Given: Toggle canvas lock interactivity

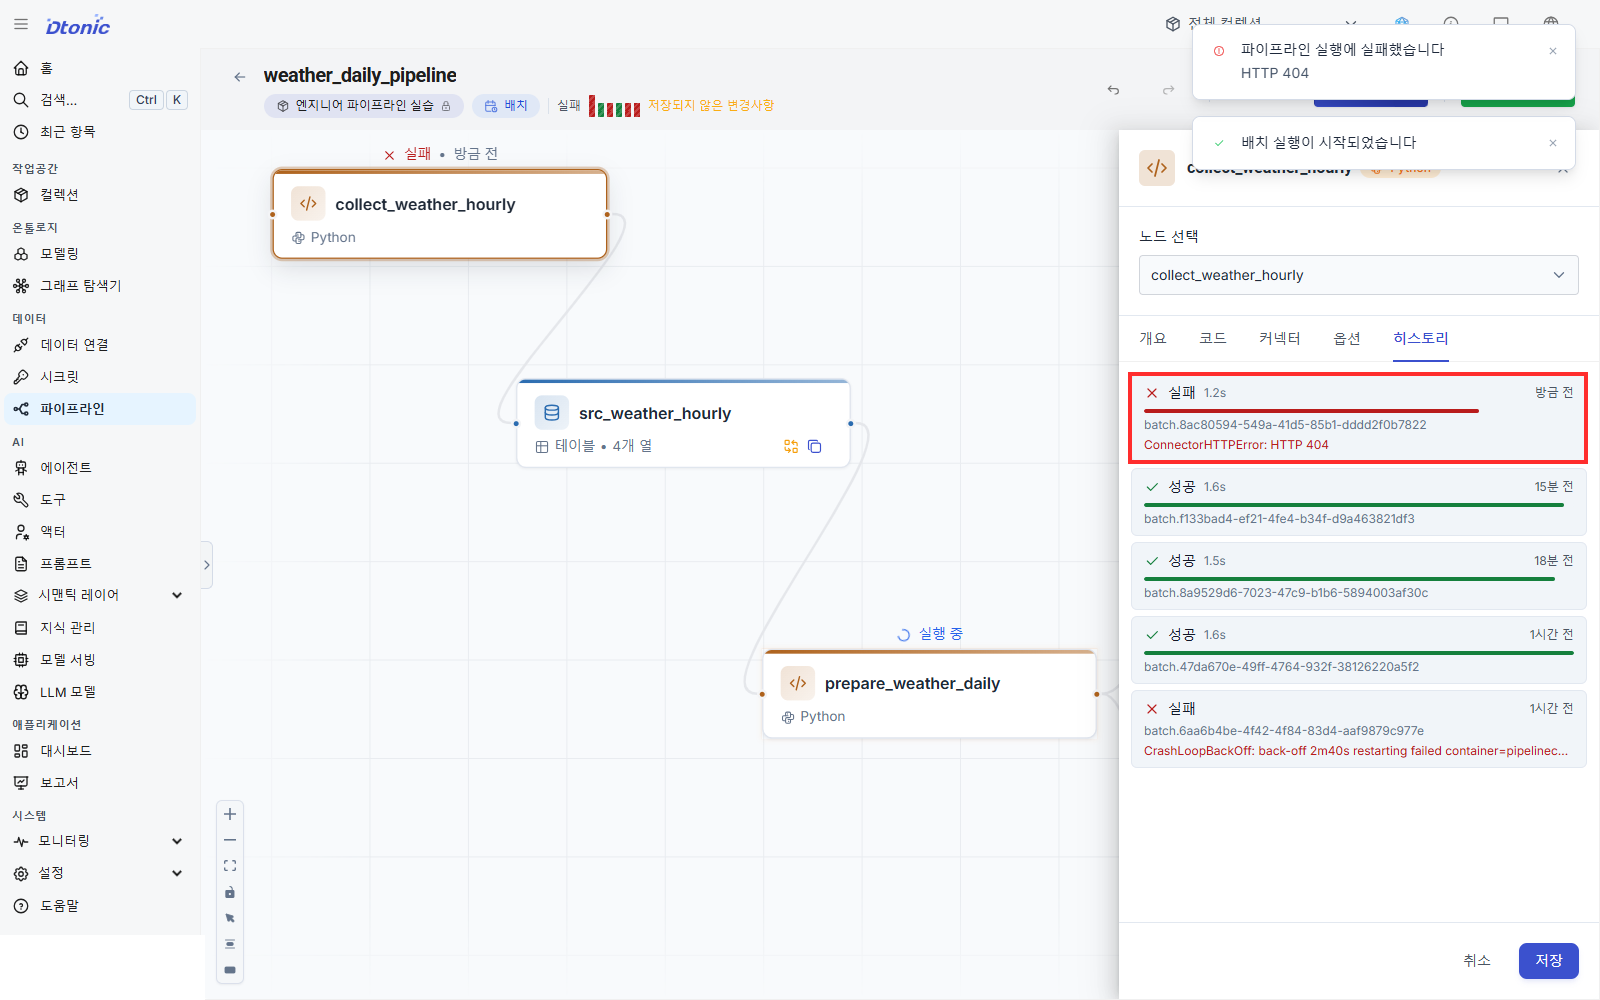Looking at the screenshot, I should click(x=230, y=892).
